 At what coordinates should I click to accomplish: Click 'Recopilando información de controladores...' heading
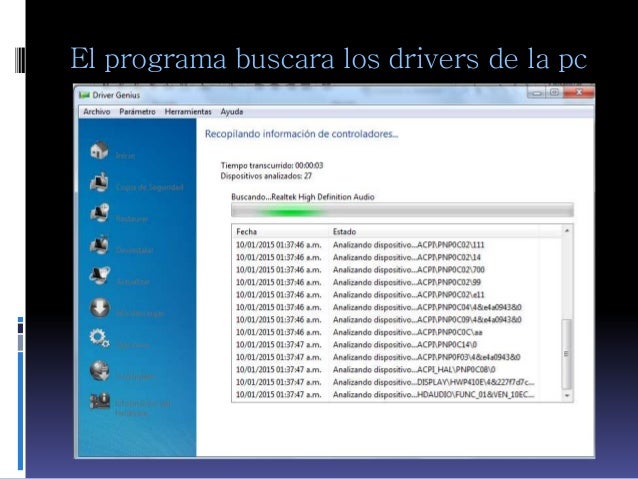pos(302,134)
